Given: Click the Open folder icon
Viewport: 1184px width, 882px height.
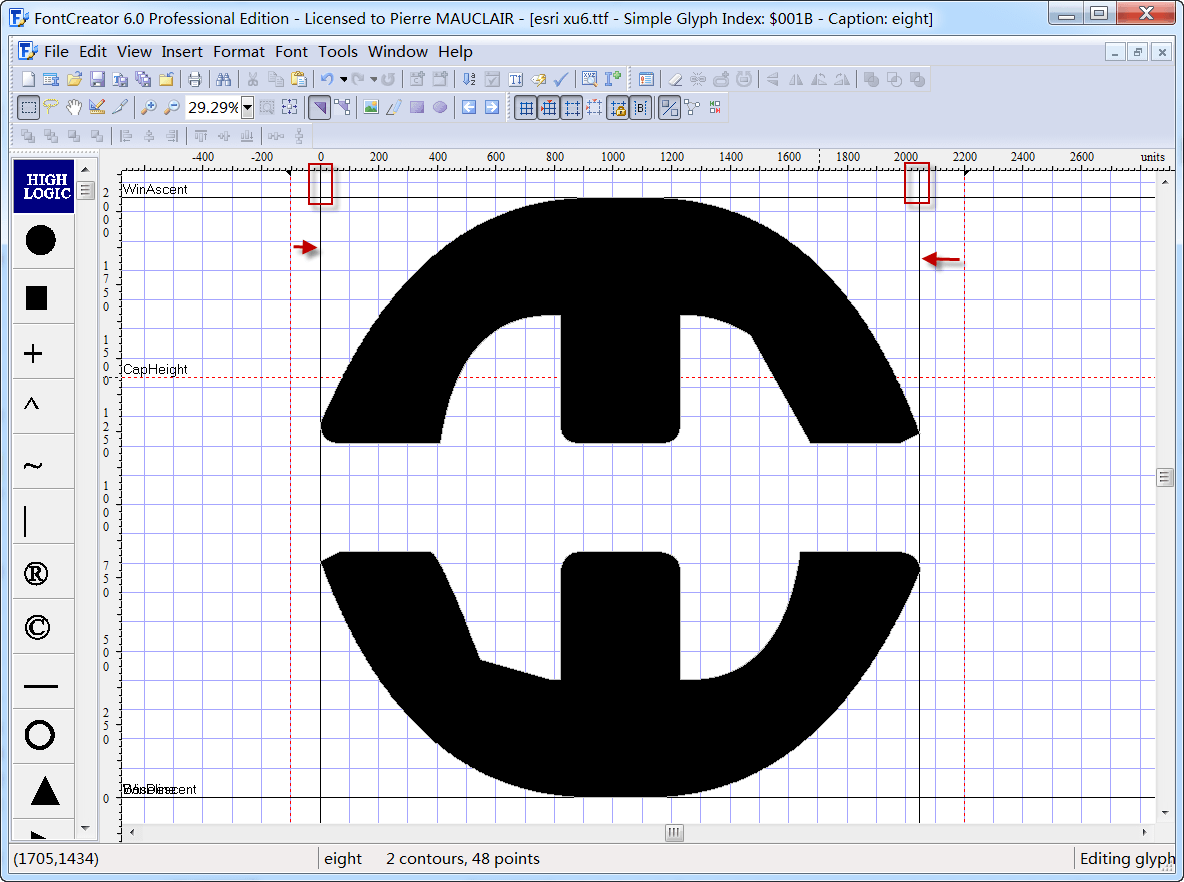Looking at the screenshot, I should pos(74,79).
